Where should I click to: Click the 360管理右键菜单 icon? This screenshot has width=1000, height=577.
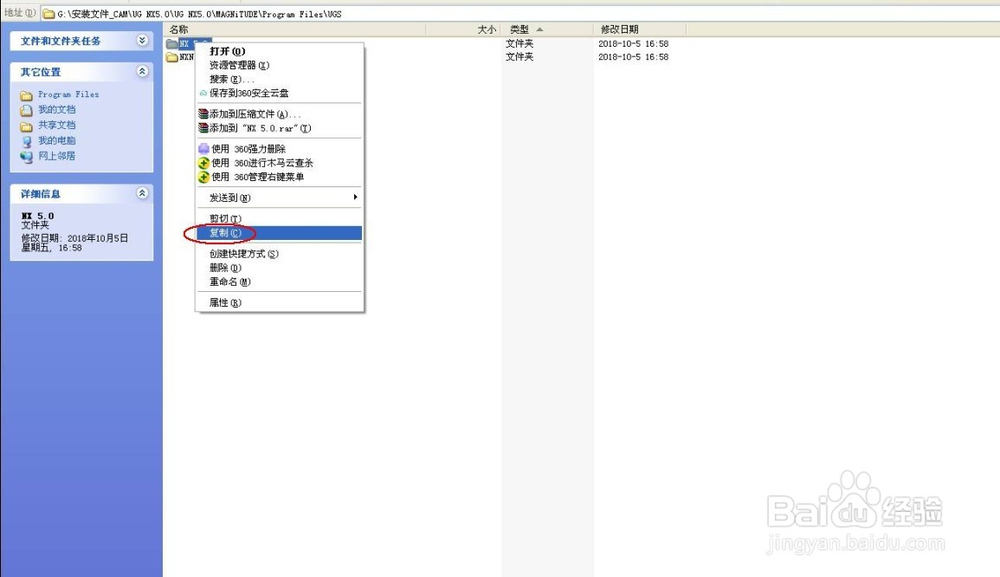point(204,176)
